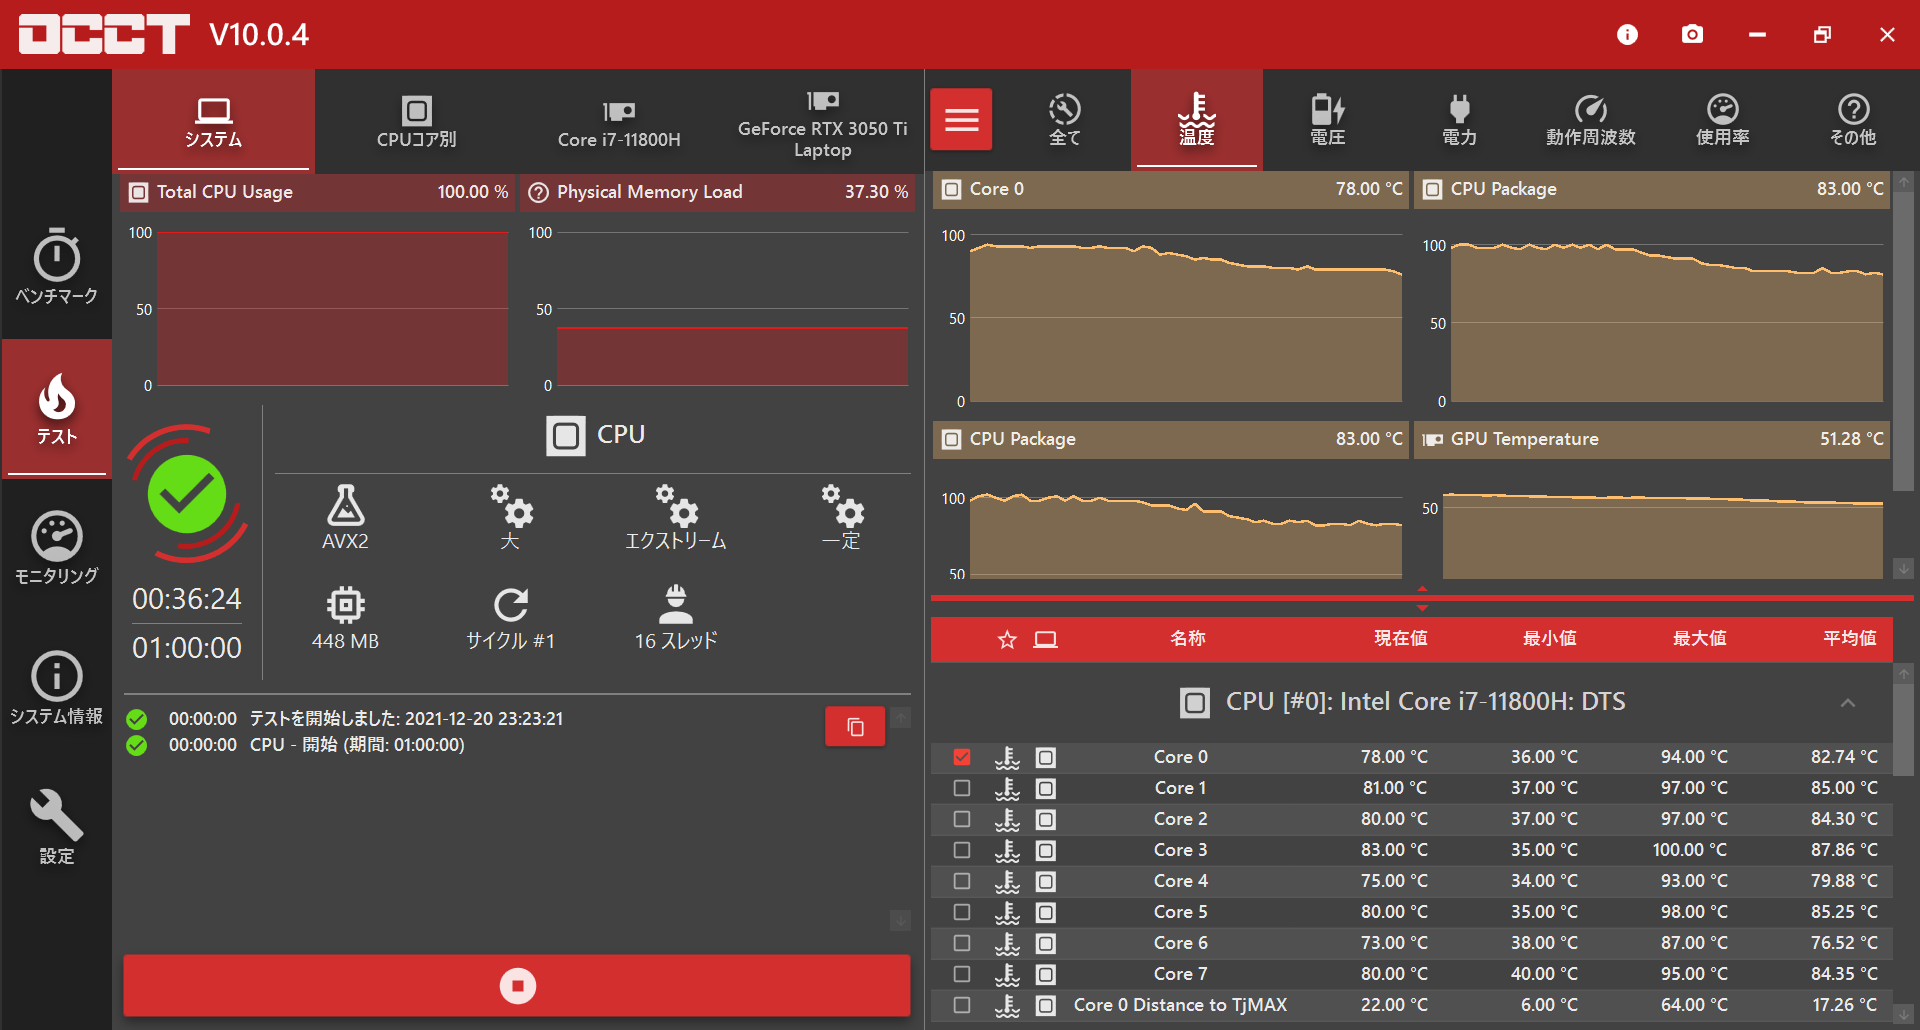
Task: Click the 大 data set size option
Action: pyautogui.click(x=510, y=517)
